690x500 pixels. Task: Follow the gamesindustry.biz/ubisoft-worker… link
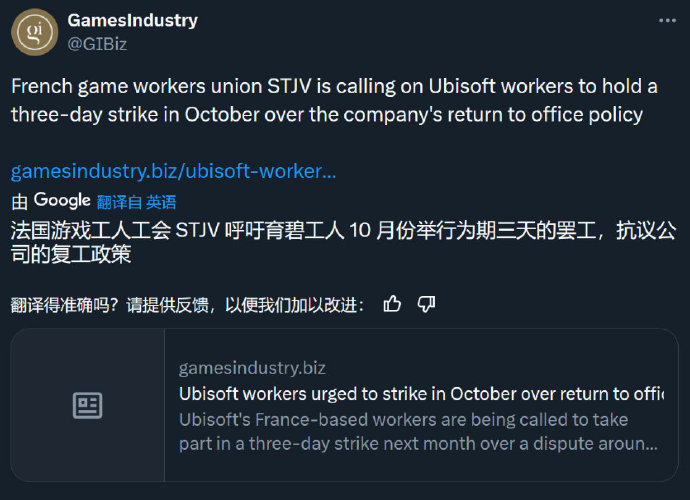coord(173,171)
